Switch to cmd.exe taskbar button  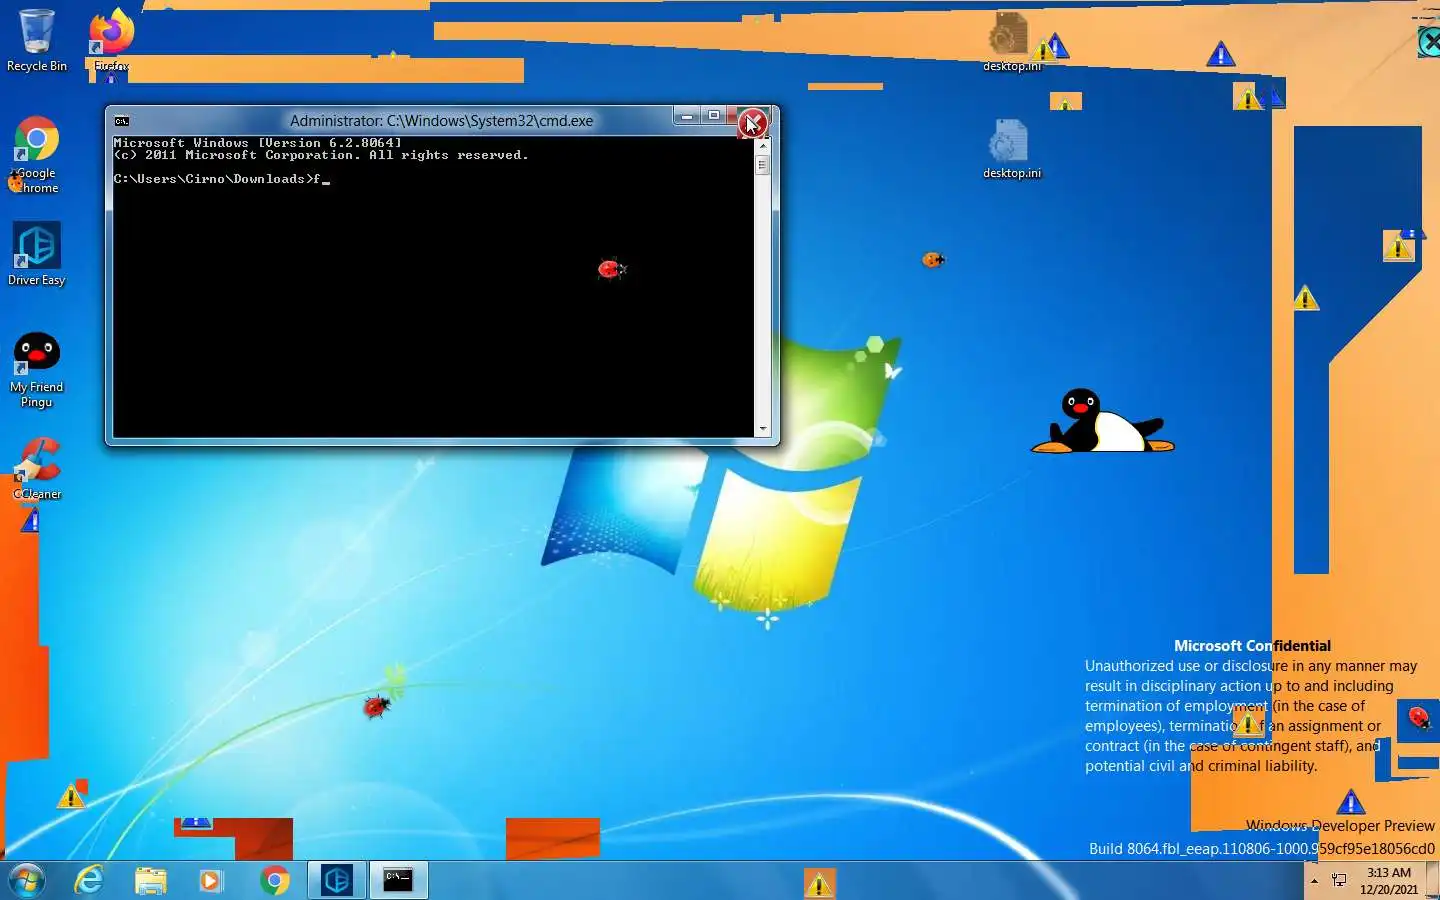[x=399, y=880]
